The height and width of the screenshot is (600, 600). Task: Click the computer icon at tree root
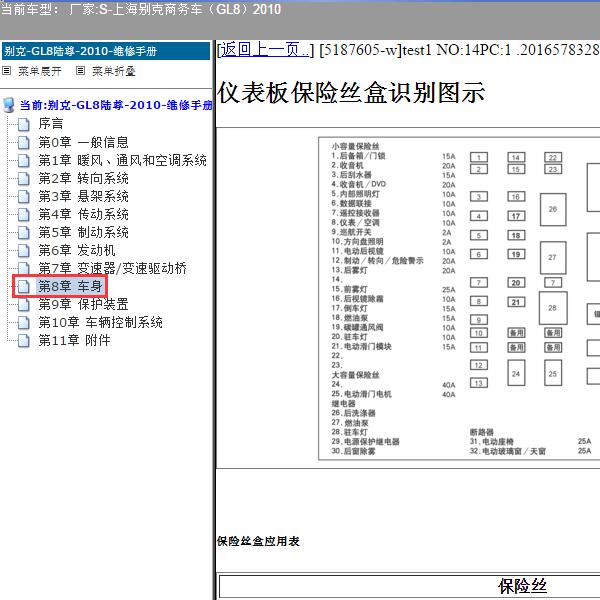[x=9, y=105]
